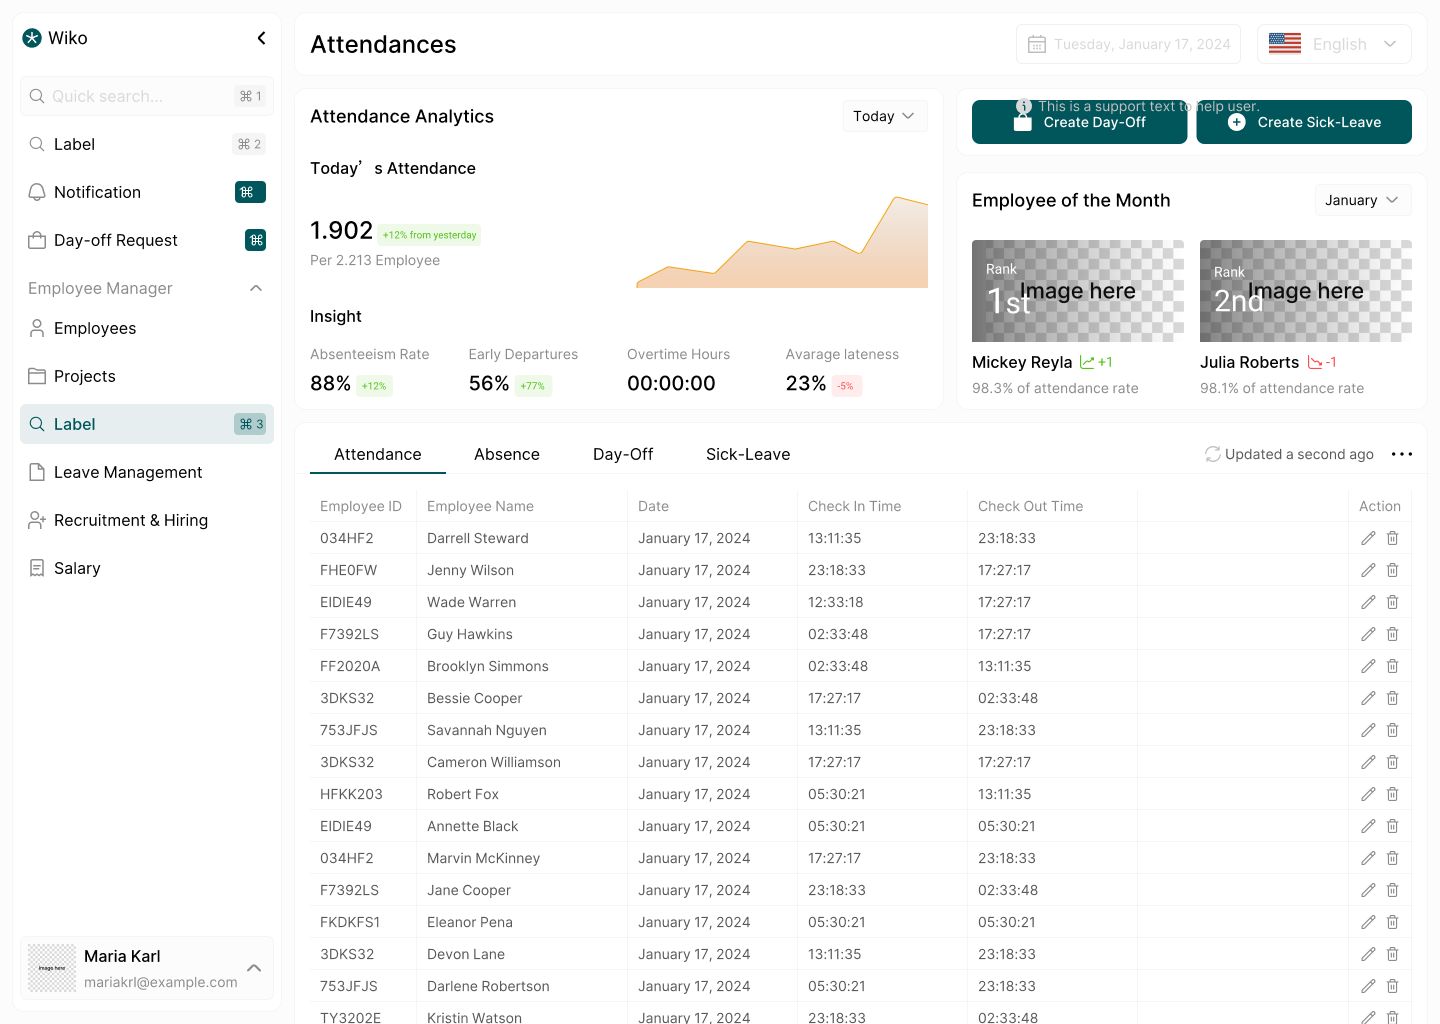Click the Quick search input field
1440x1024 pixels.
[147, 96]
